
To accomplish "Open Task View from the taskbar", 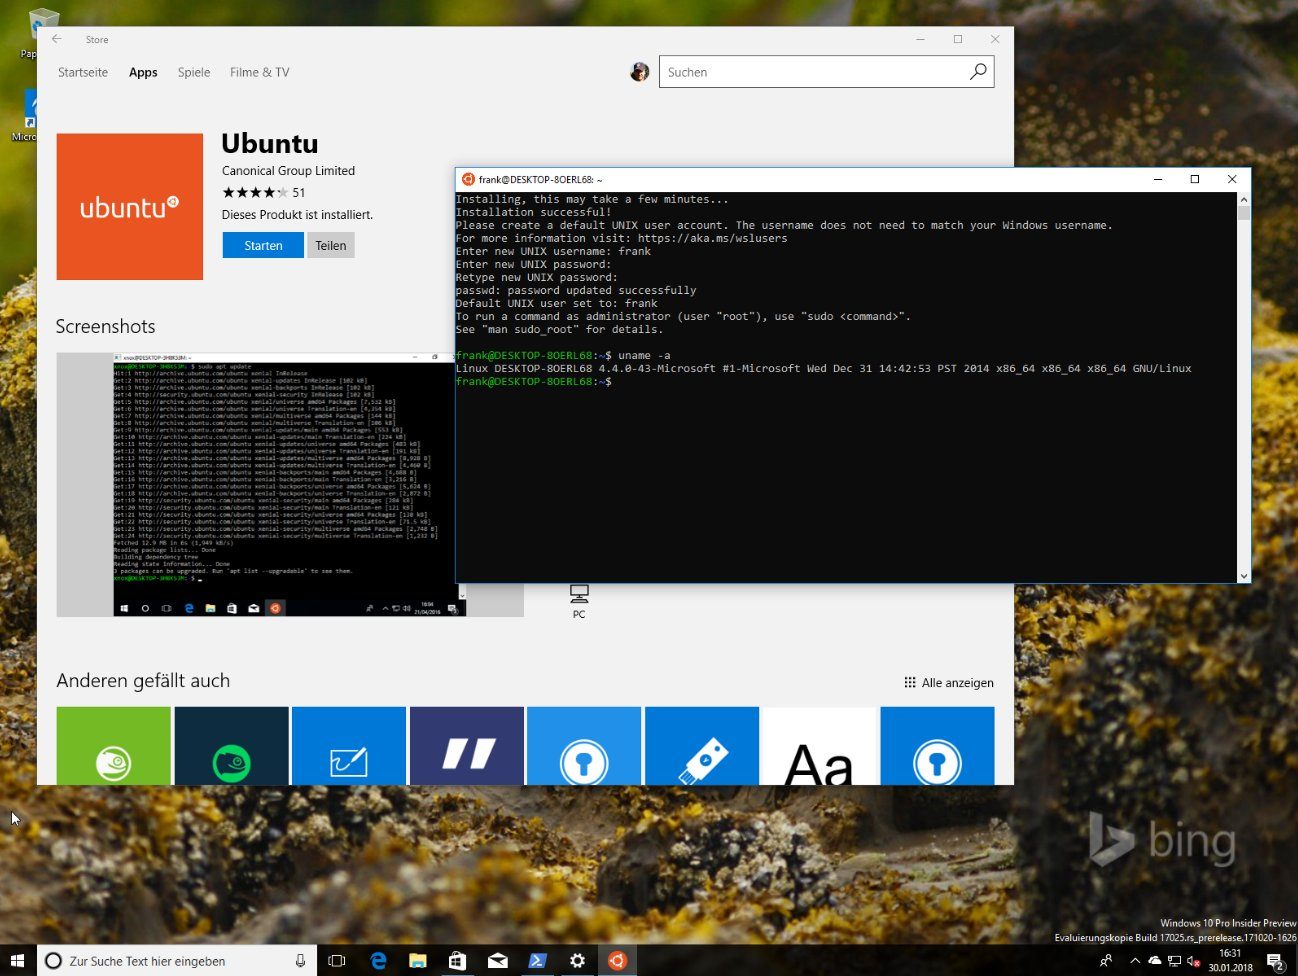I will [337, 961].
